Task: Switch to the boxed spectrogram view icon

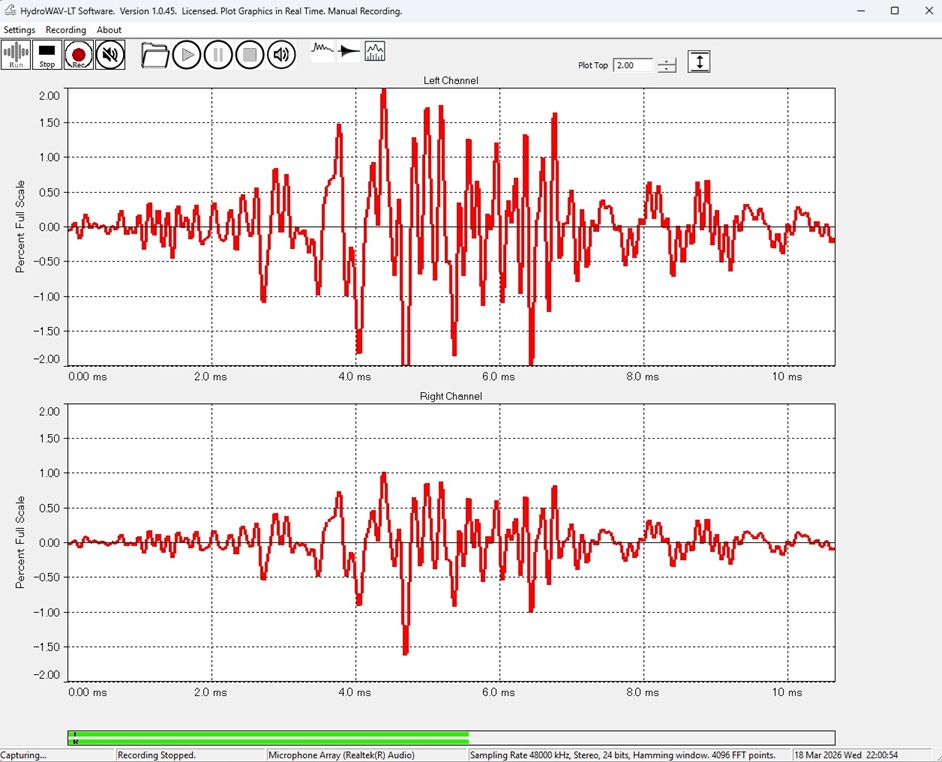Action: click(x=375, y=50)
